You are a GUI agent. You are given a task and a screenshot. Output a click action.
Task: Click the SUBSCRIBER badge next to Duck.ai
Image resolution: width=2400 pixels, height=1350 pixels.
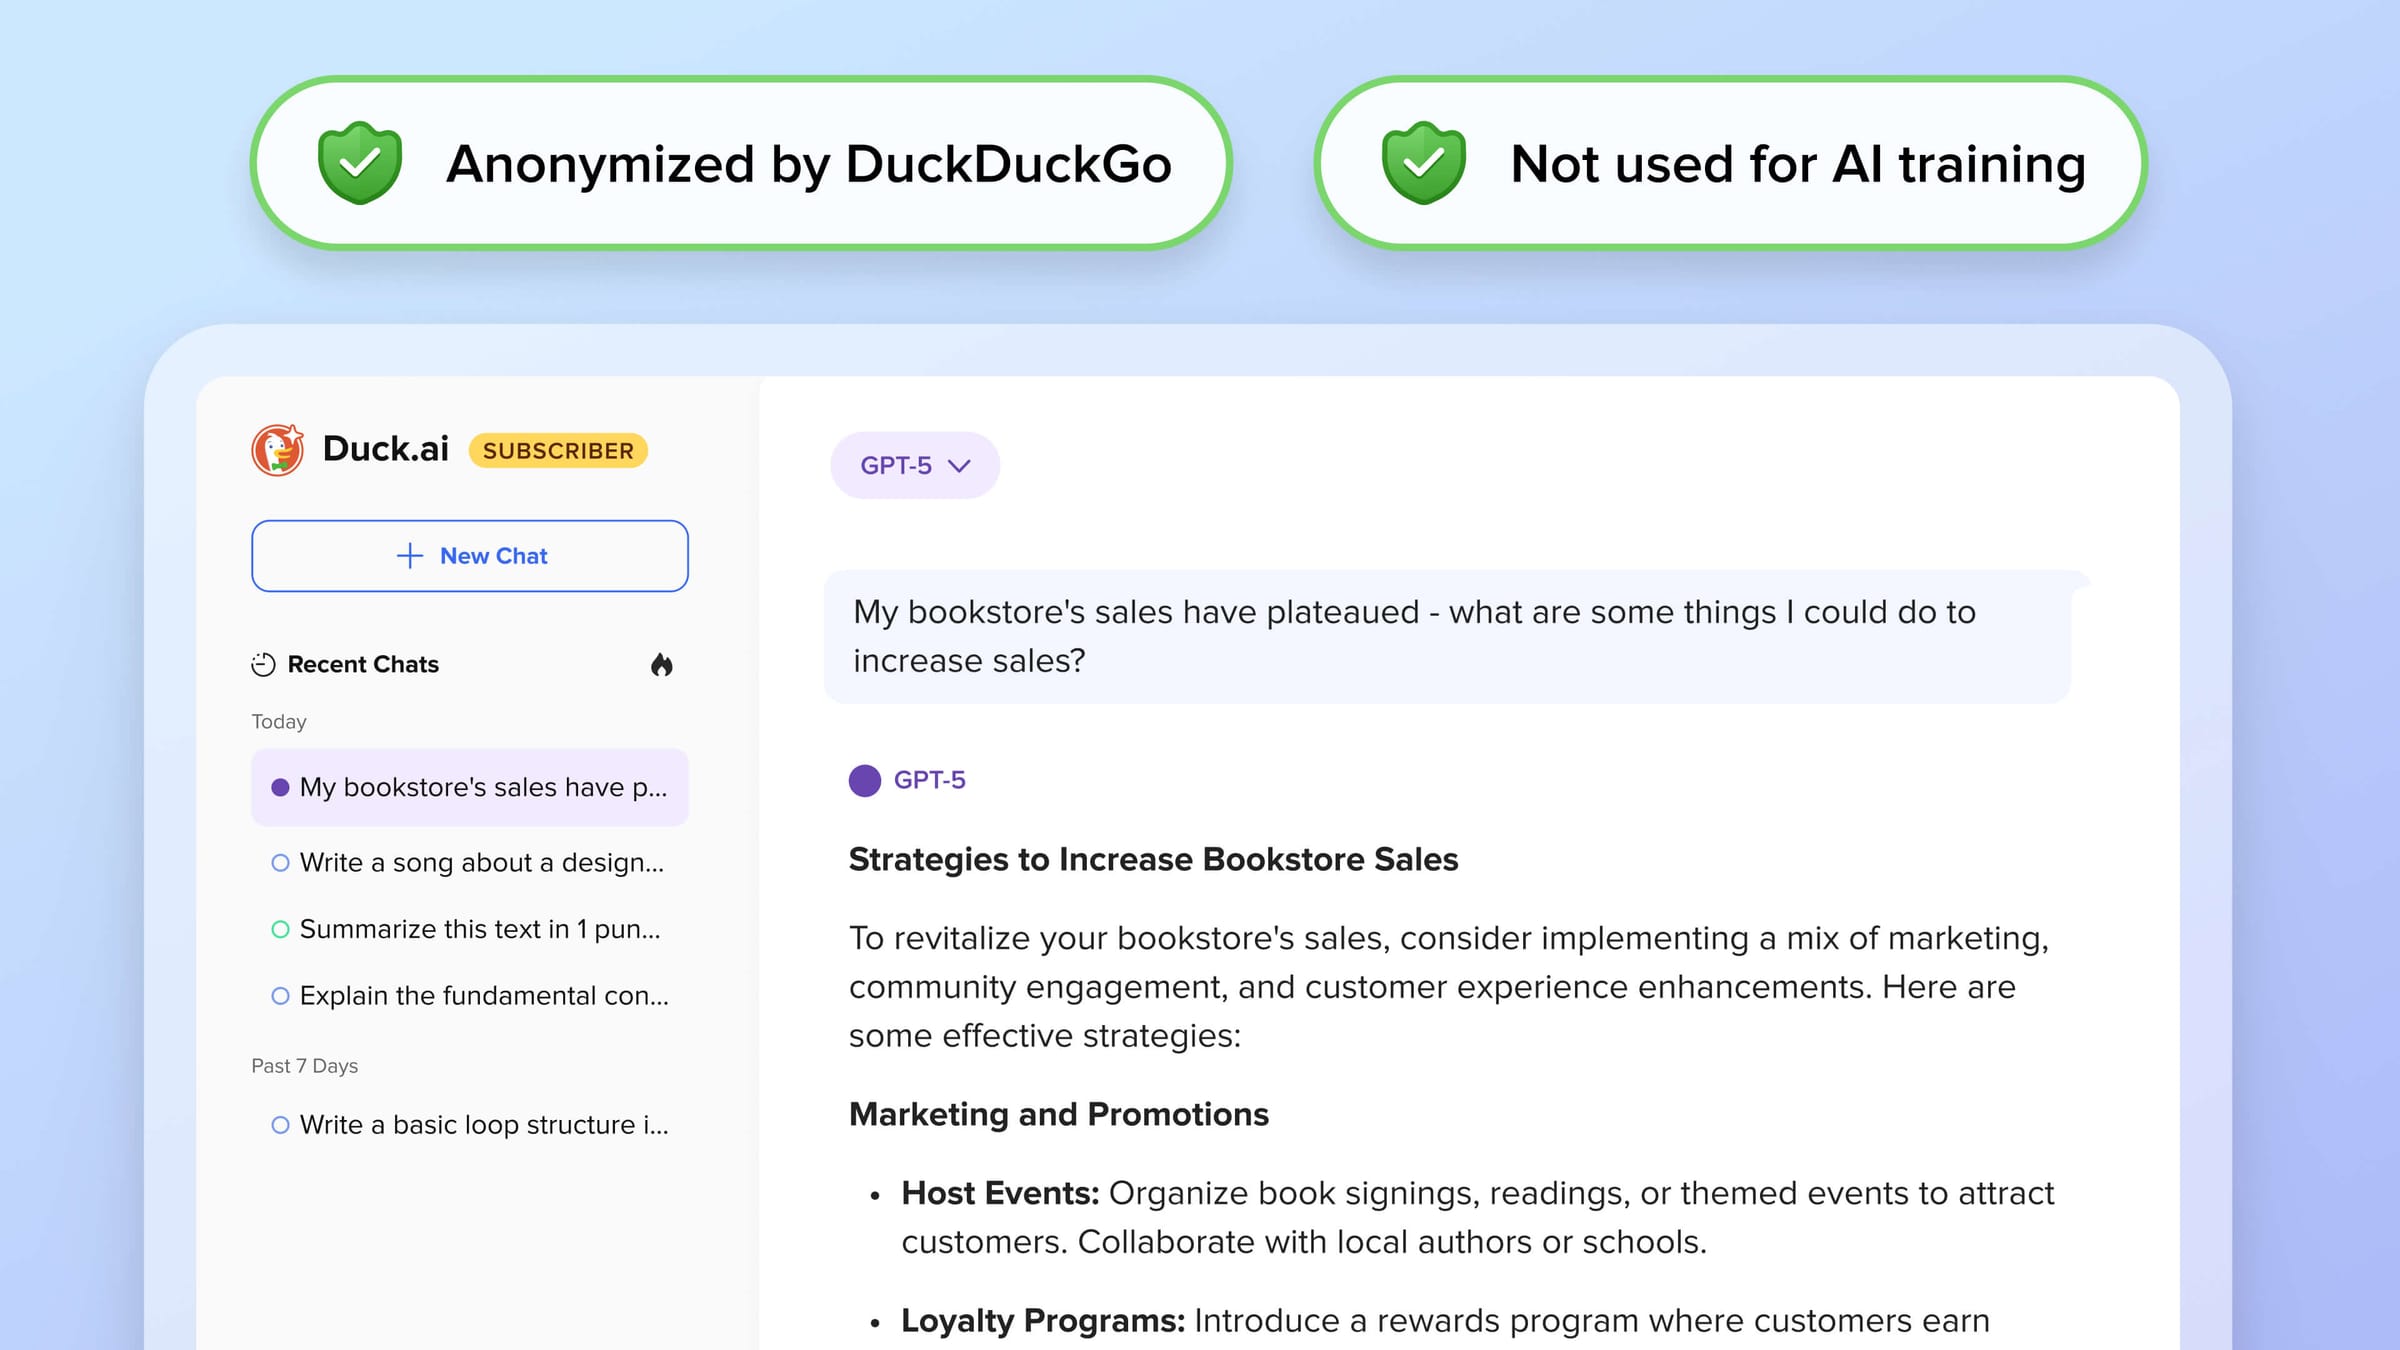pyautogui.click(x=558, y=450)
